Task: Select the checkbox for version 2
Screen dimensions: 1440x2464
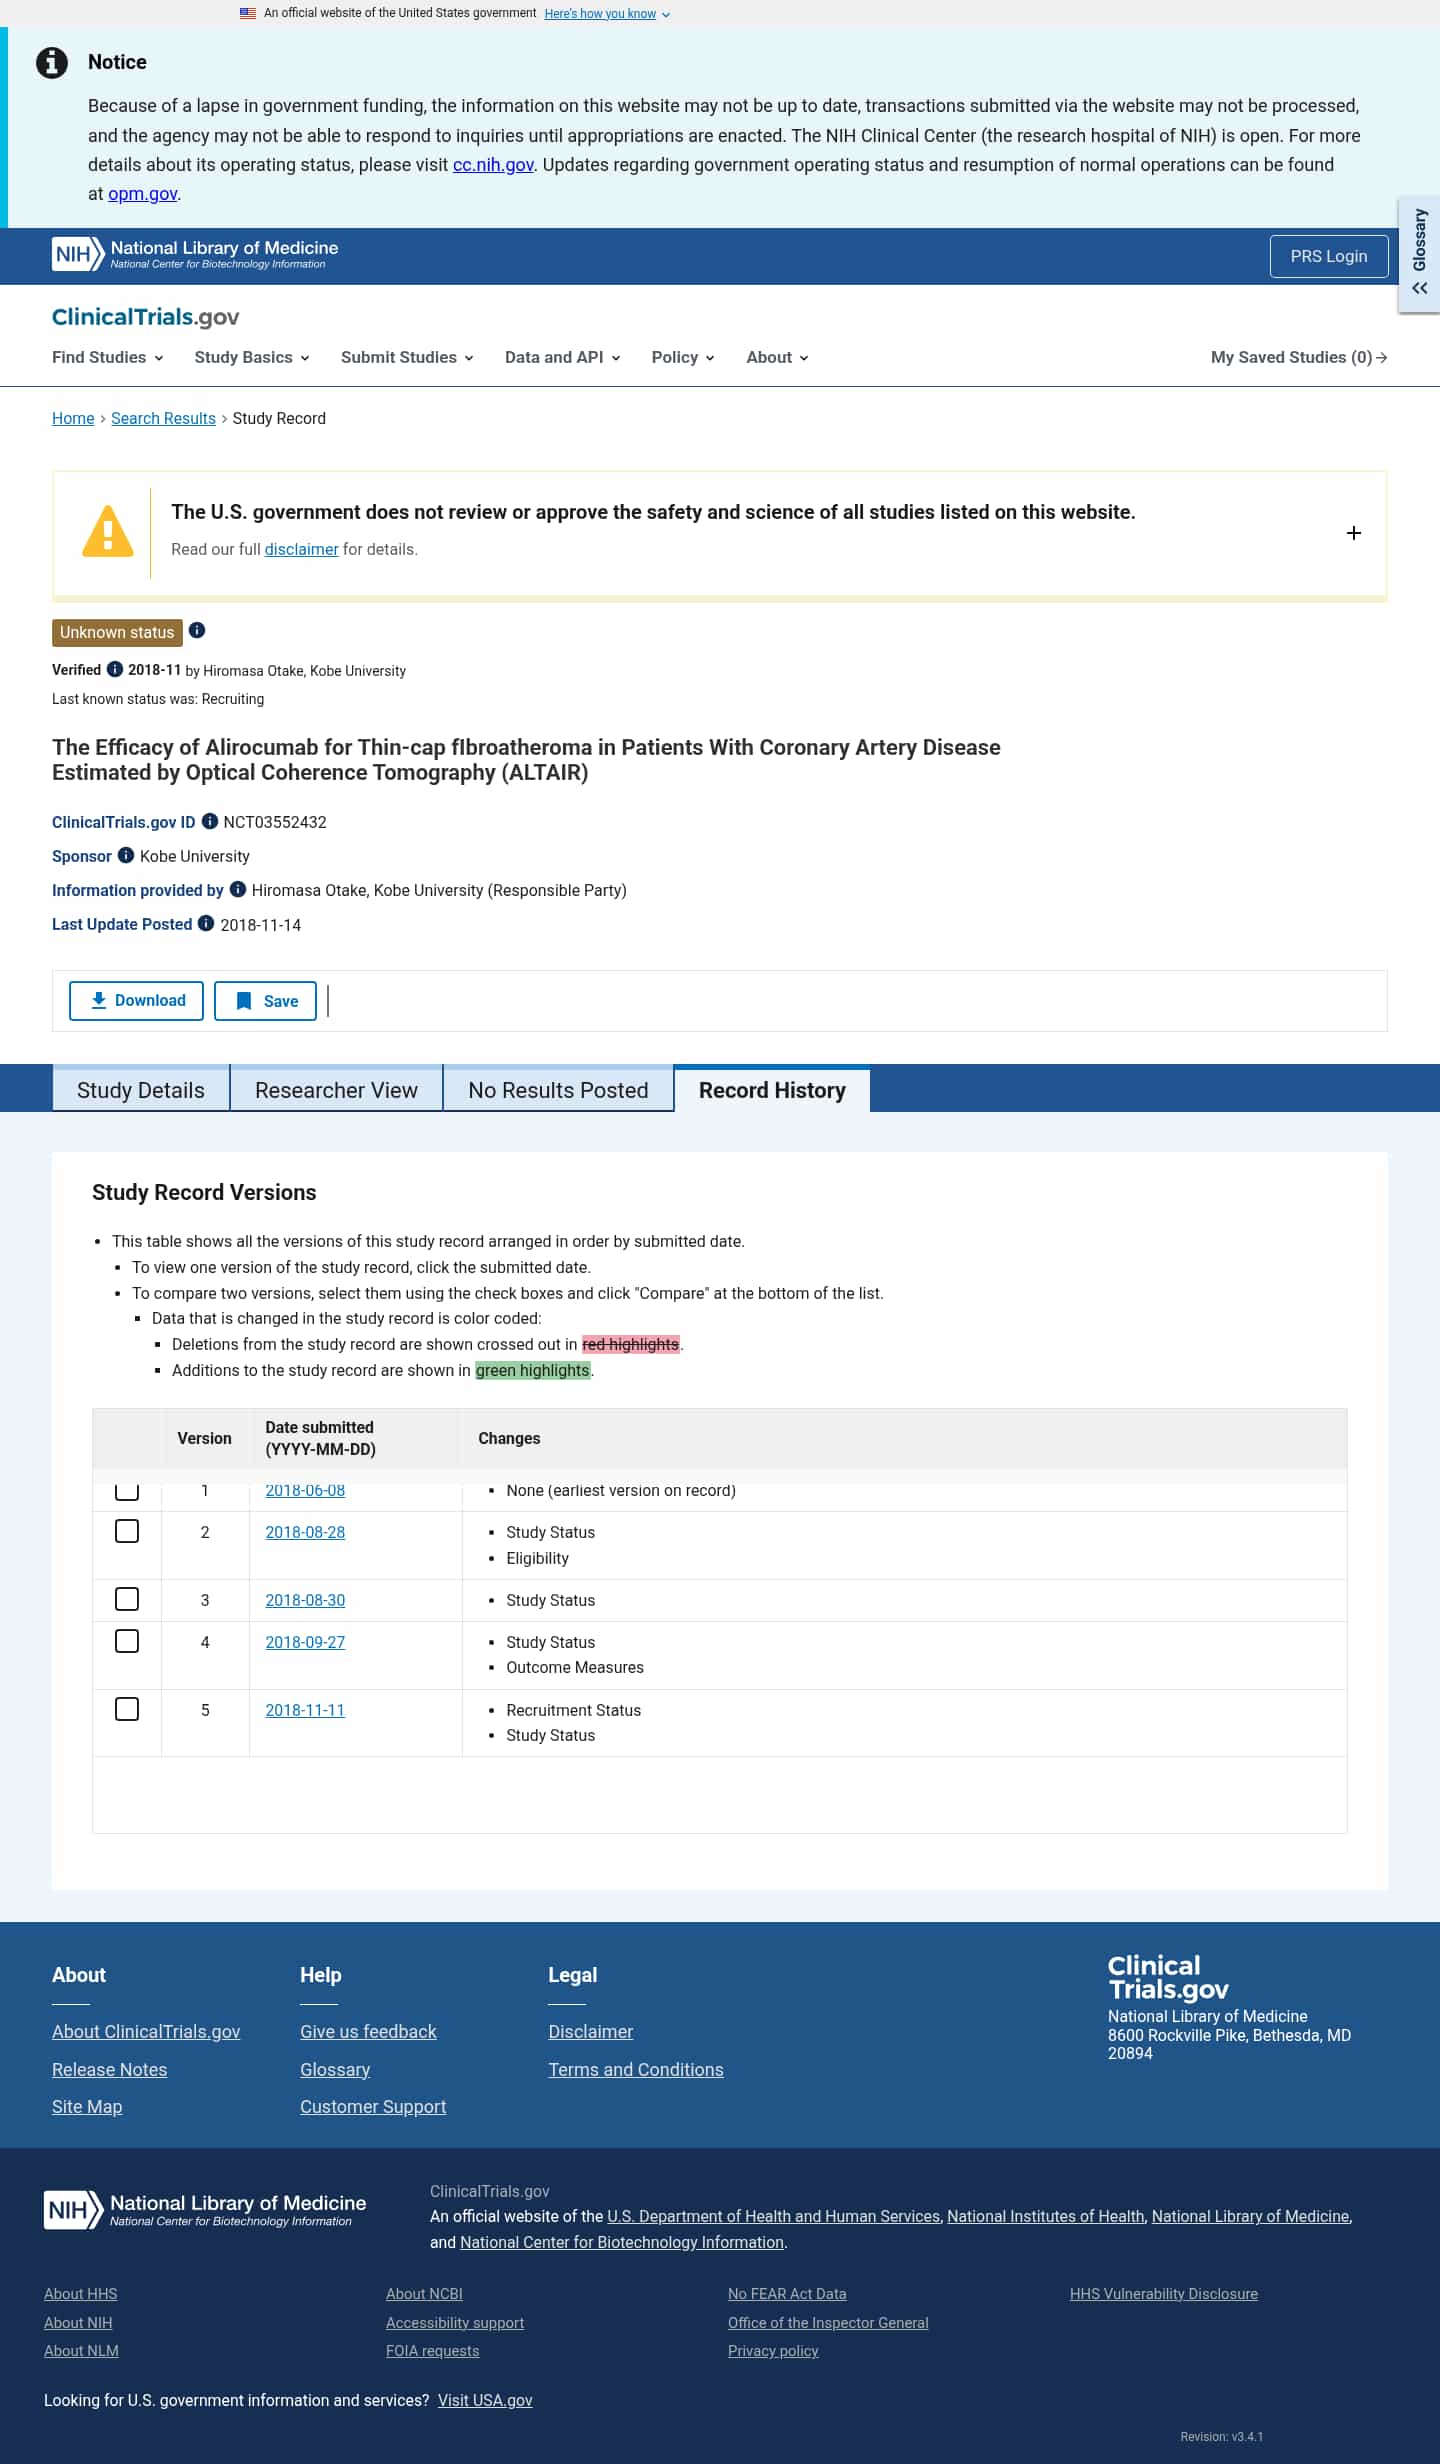Action: 127,1531
